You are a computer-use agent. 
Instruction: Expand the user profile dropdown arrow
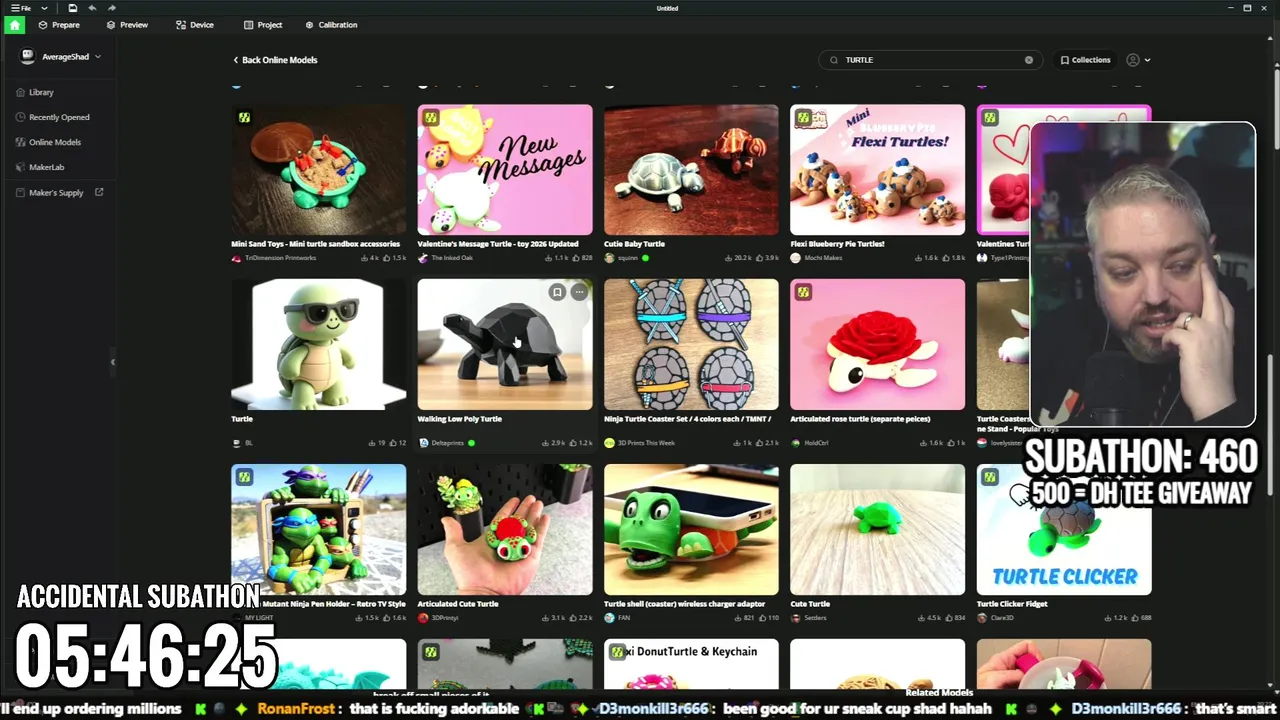[1147, 60]
